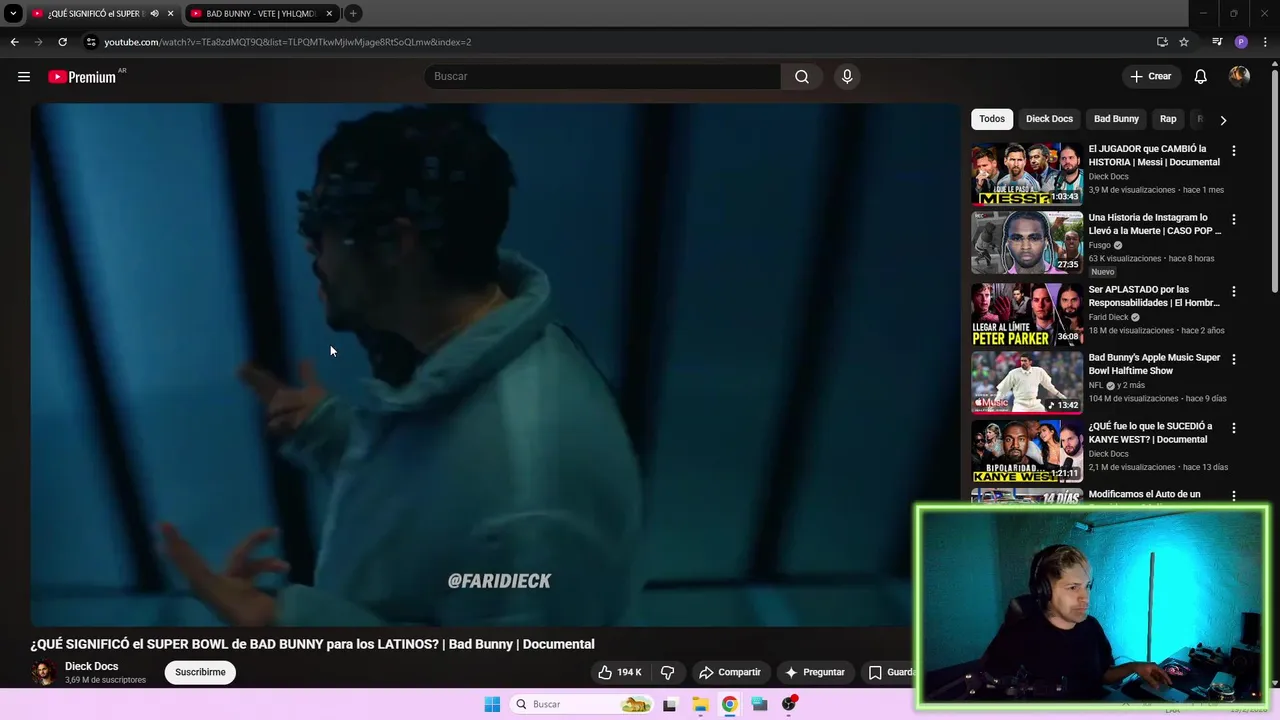Viewport: 1280px width, 720px height.
Task: Switch to BAD BUNNY - VETE browser tab
Action: (x=260, y=14)
